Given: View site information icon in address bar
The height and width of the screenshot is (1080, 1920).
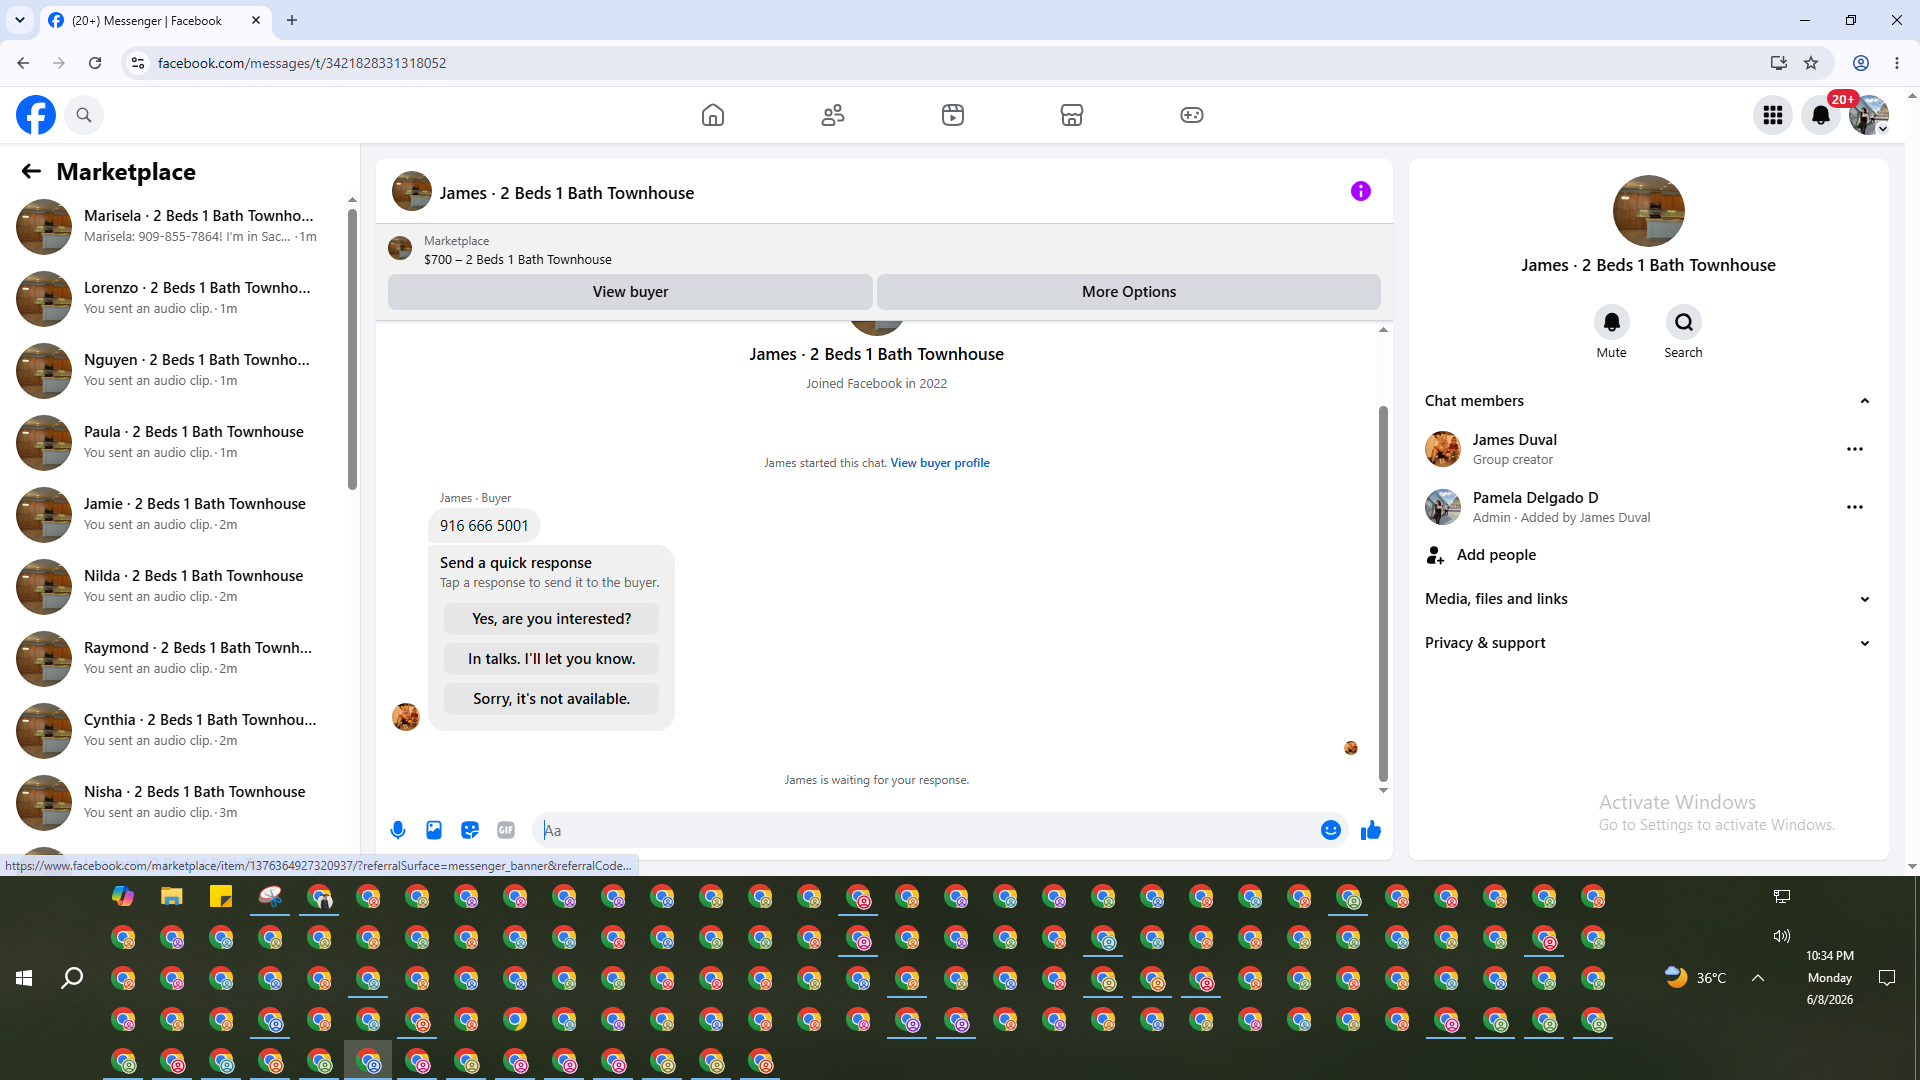Looking at the screenshot, I should click(x=138, y=63).
